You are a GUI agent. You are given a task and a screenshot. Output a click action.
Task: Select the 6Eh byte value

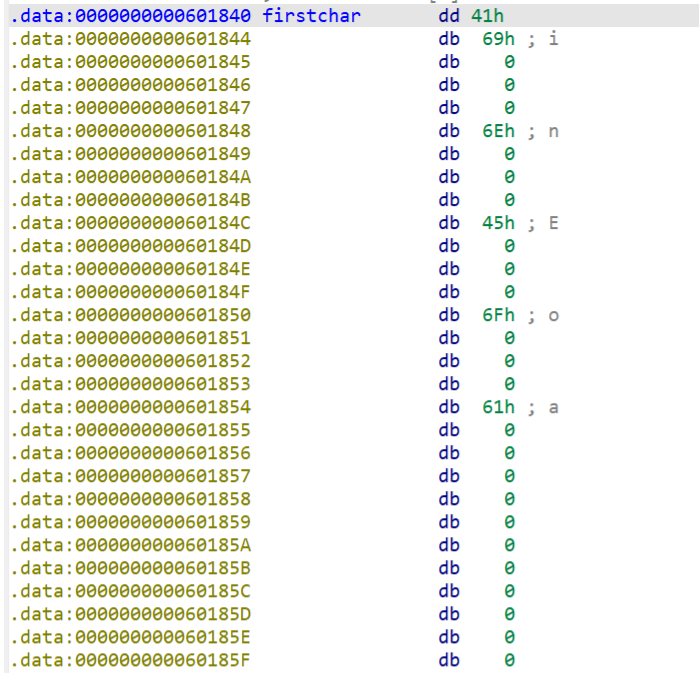[499, 131]
